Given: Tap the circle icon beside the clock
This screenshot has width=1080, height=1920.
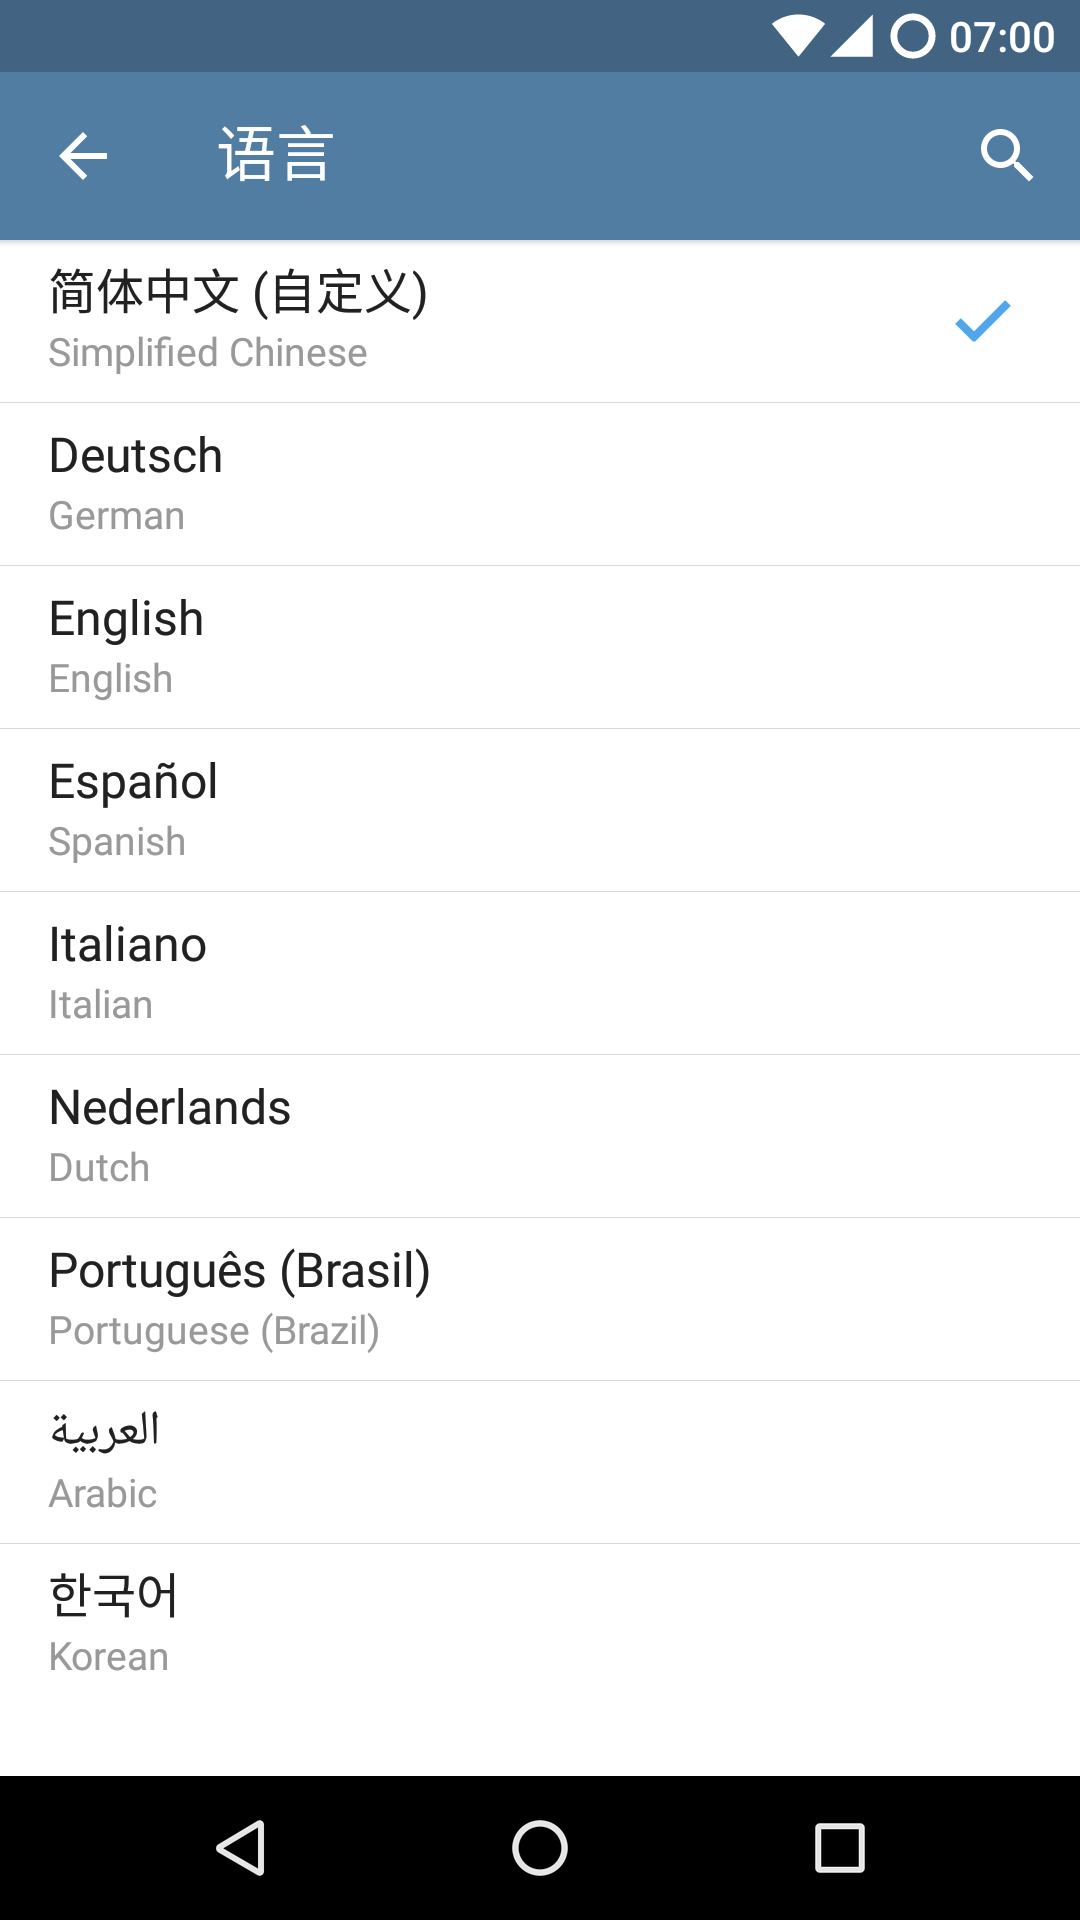Looking at the screenshot, I should point(913,36).
